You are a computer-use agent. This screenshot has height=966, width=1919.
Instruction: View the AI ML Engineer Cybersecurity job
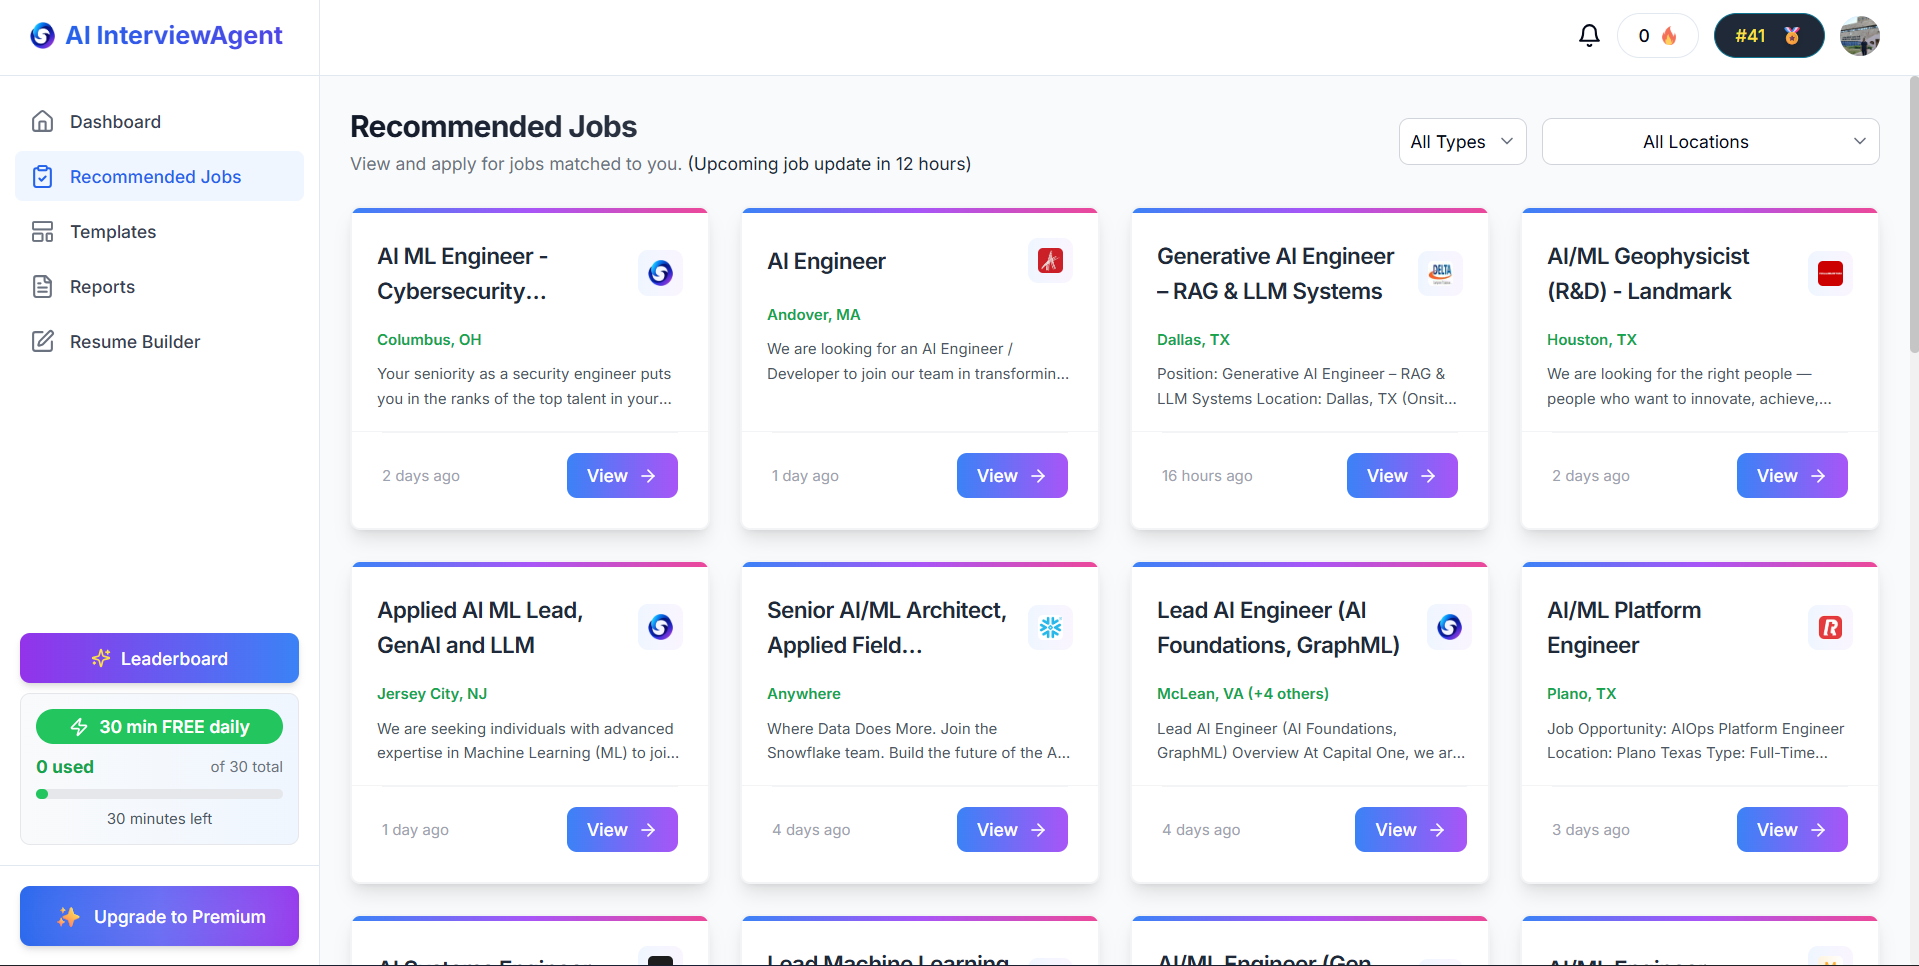622,476
